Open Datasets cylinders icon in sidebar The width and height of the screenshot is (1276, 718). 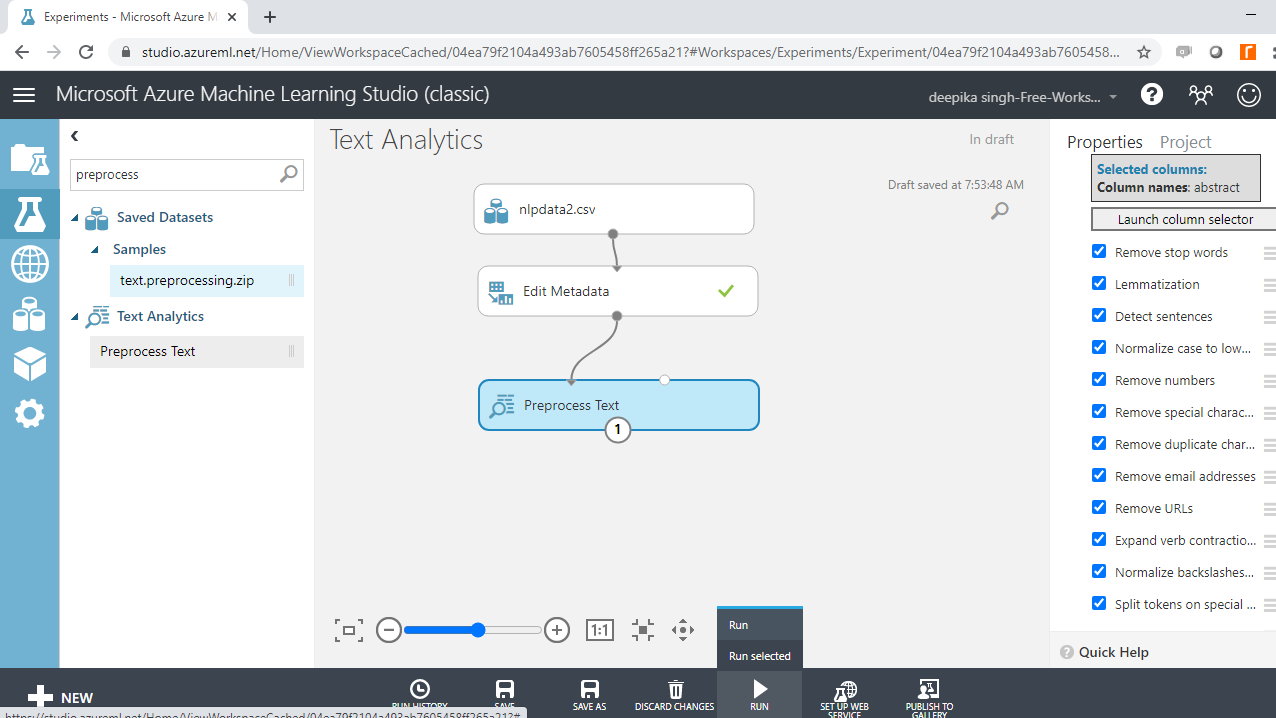(x=29, y=315)
